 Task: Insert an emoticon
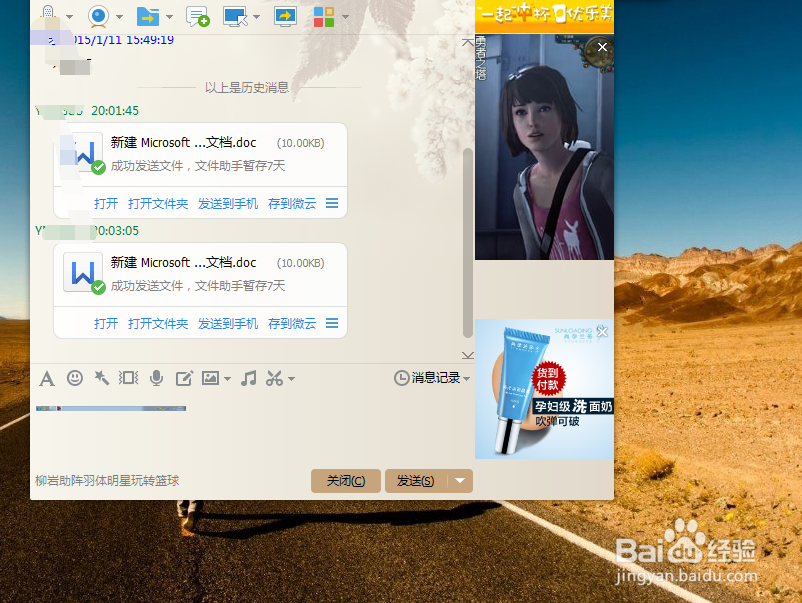[x=75, y=378]
